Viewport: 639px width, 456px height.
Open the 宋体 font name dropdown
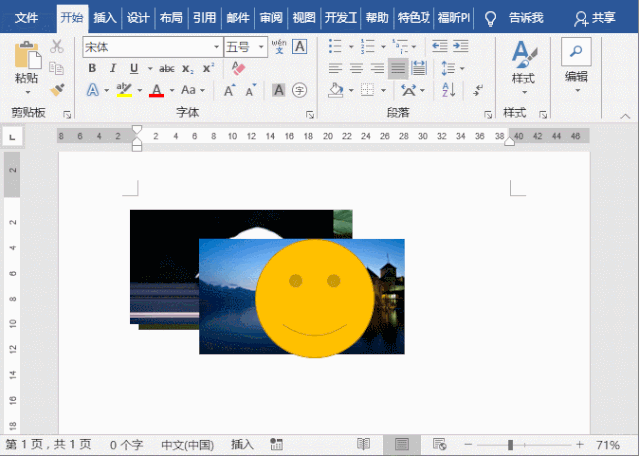point(216,47)
